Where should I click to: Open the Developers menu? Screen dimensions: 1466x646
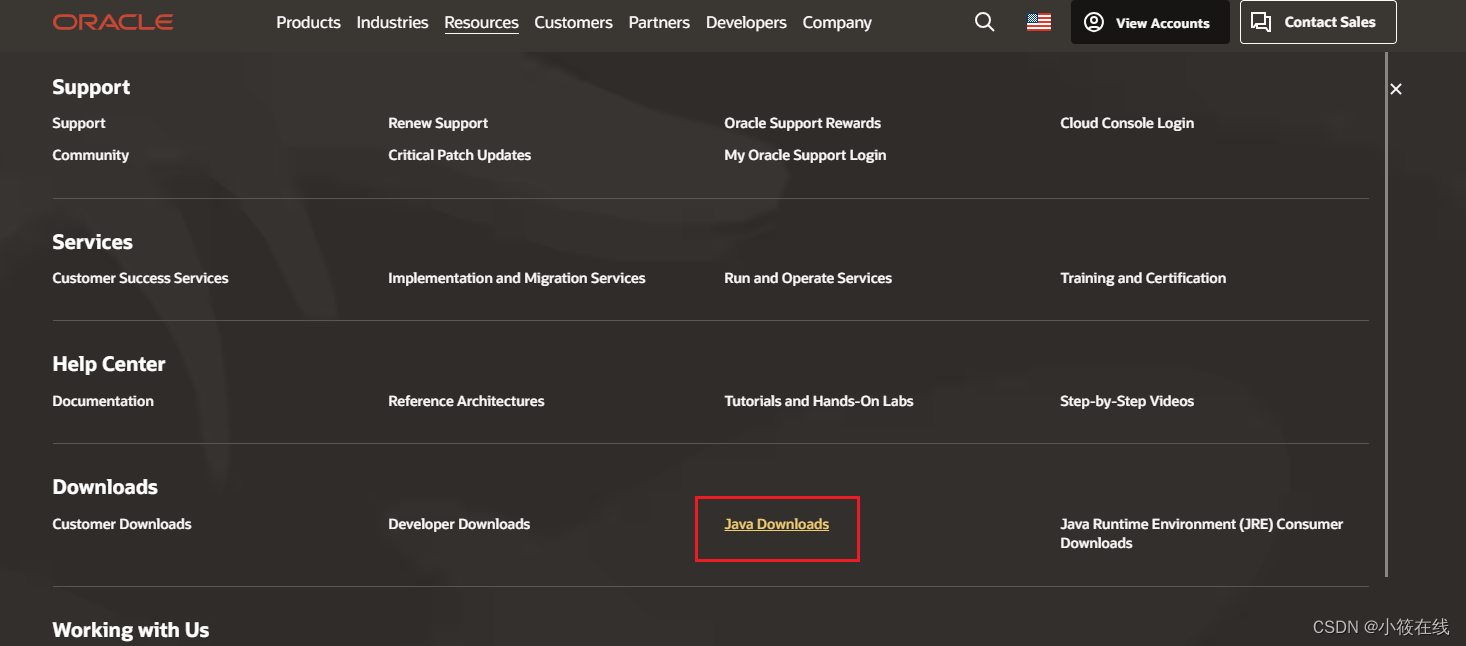coord(746,22)
